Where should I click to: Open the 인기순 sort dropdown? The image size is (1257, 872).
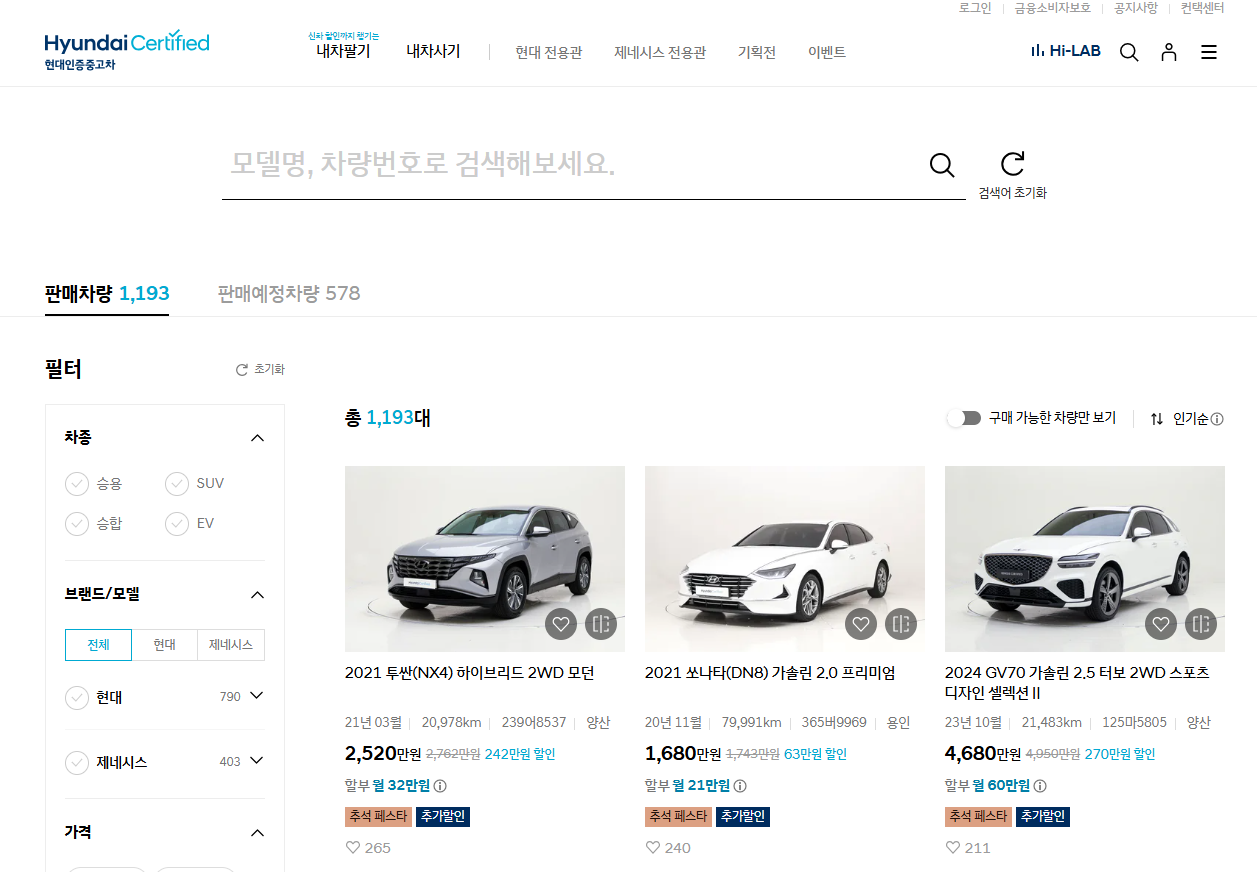pyautogui.click(x=1190, y=419)
